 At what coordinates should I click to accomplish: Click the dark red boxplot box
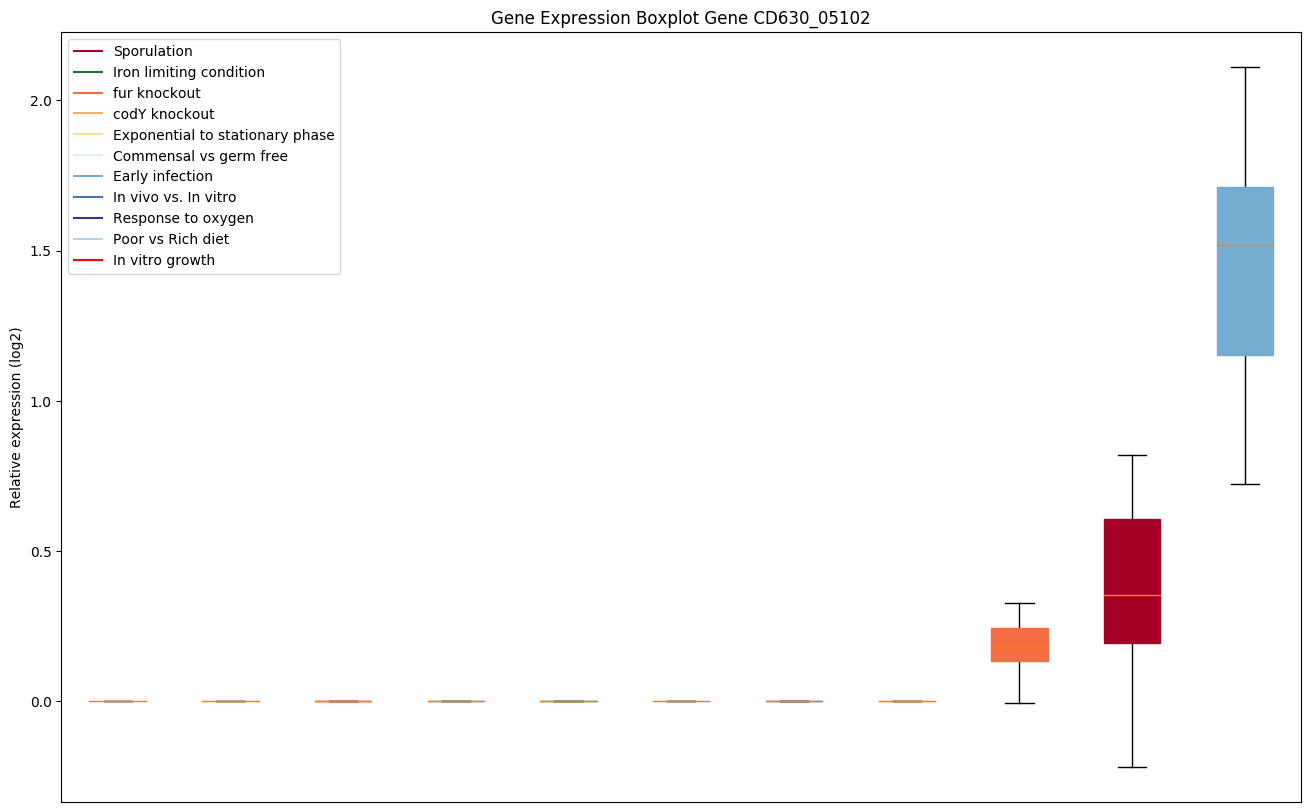pos(1131,581)
